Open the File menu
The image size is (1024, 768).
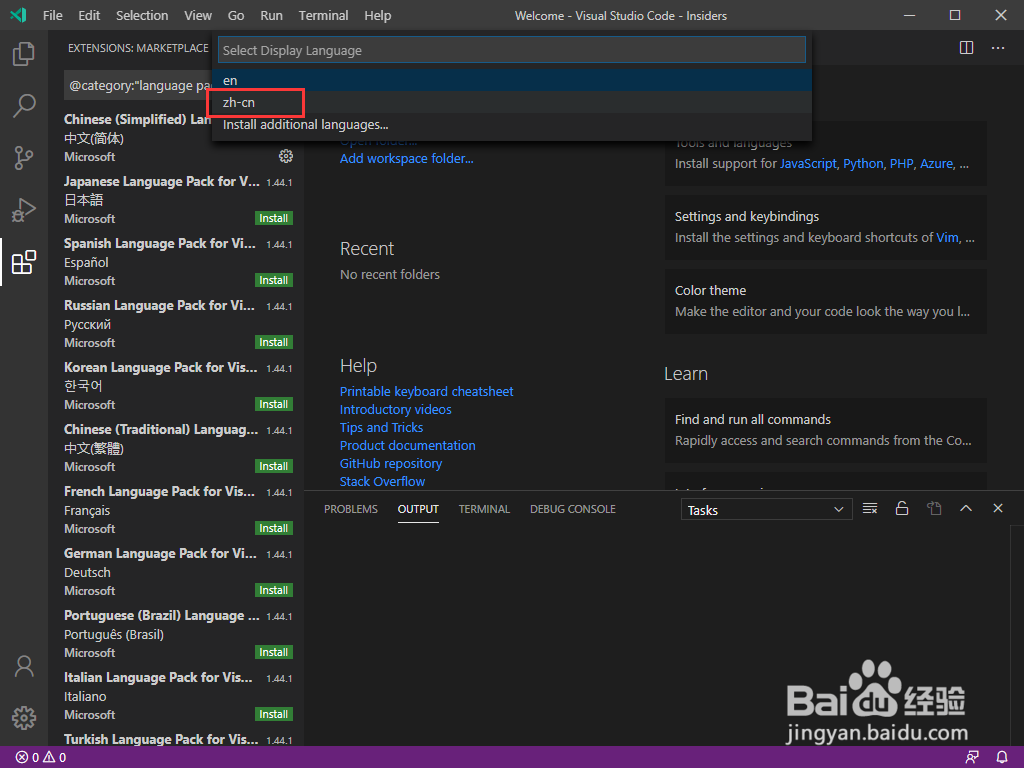click(x=53, y=15)
